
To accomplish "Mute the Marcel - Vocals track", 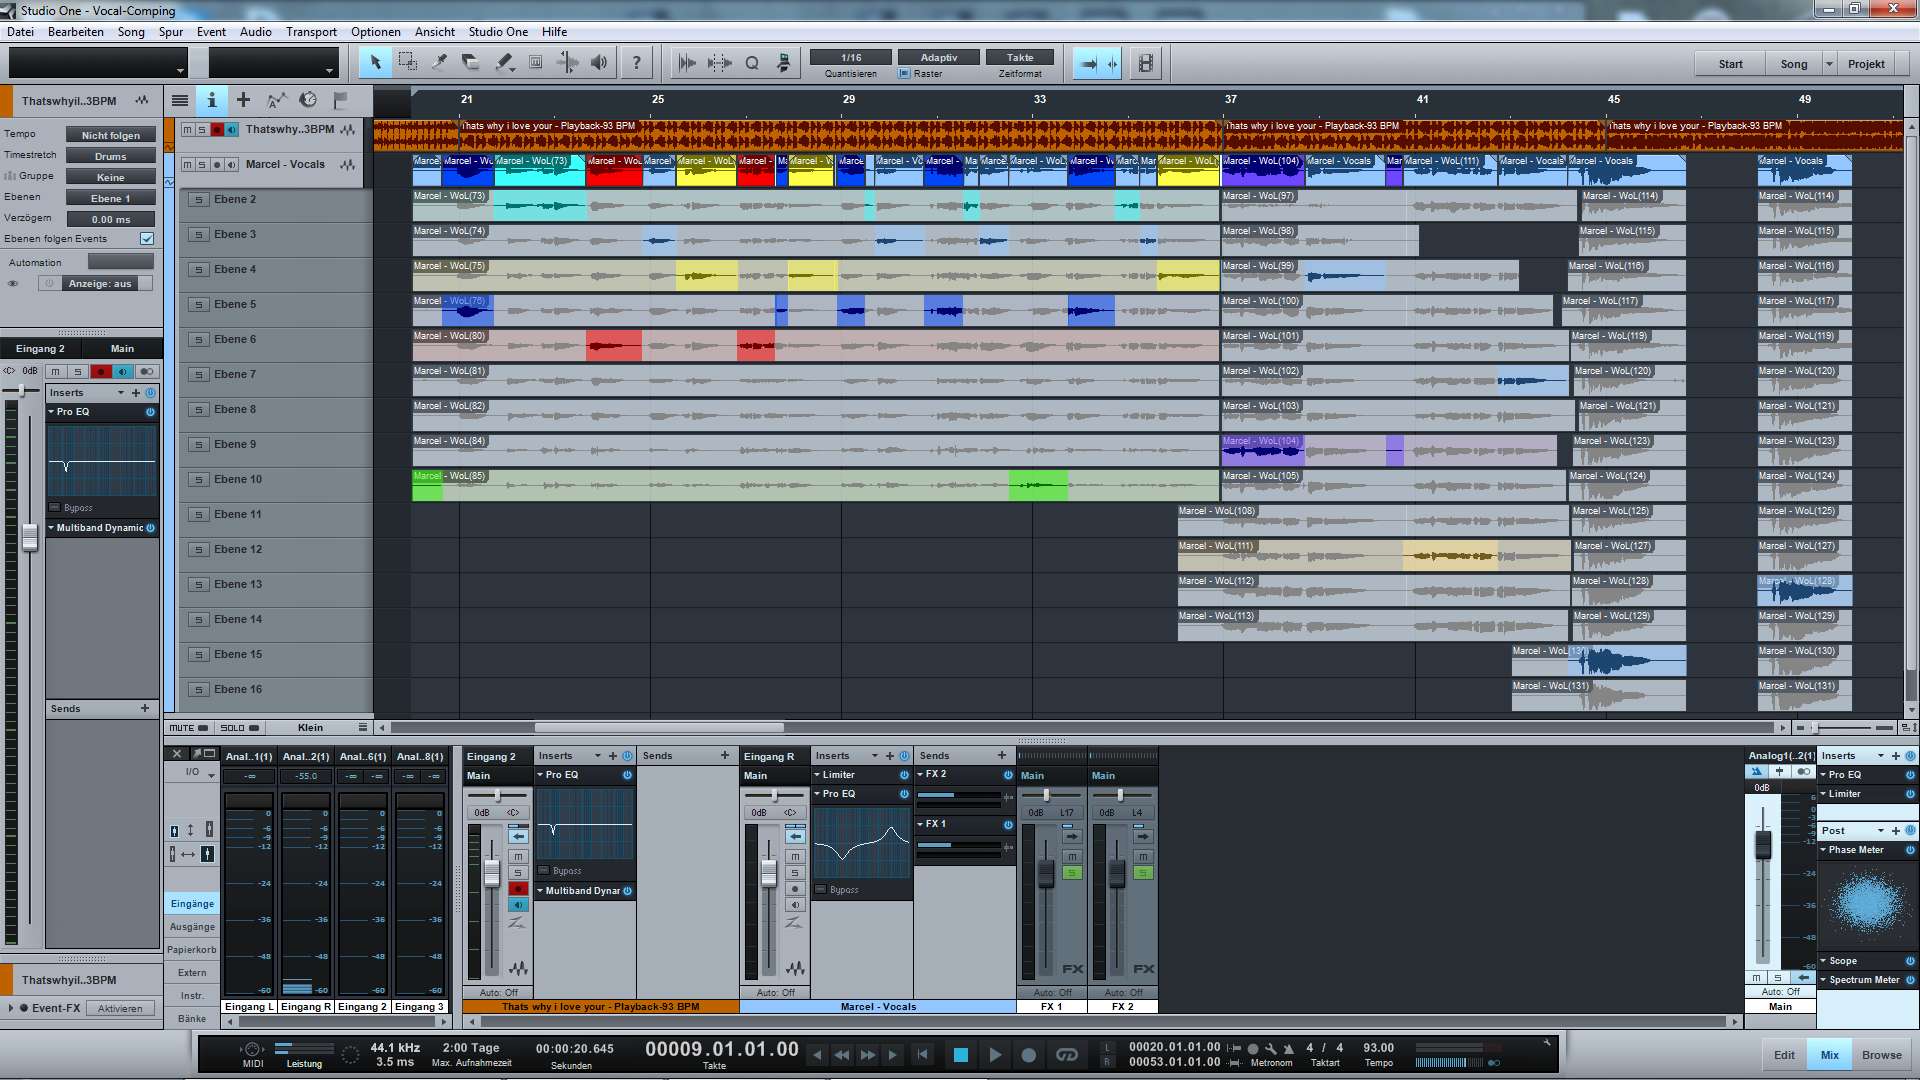I will (187, 164).
